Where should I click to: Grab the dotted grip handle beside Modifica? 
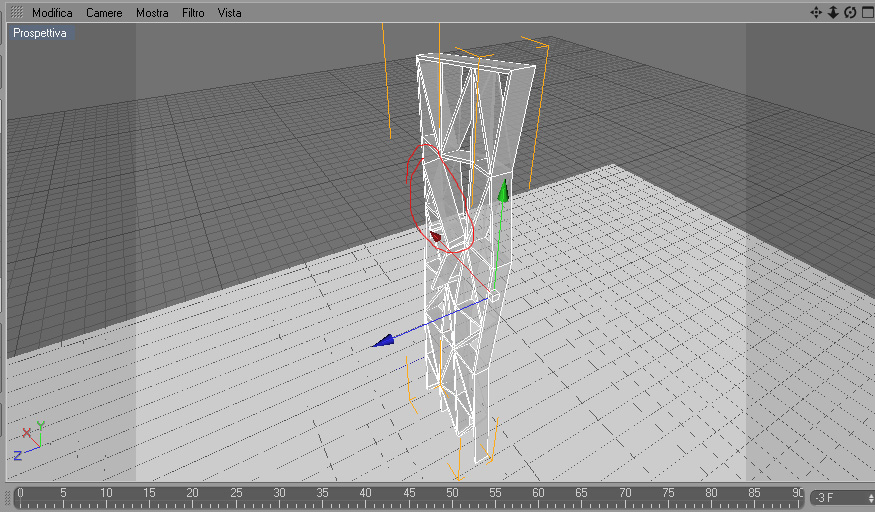(17, 12)
